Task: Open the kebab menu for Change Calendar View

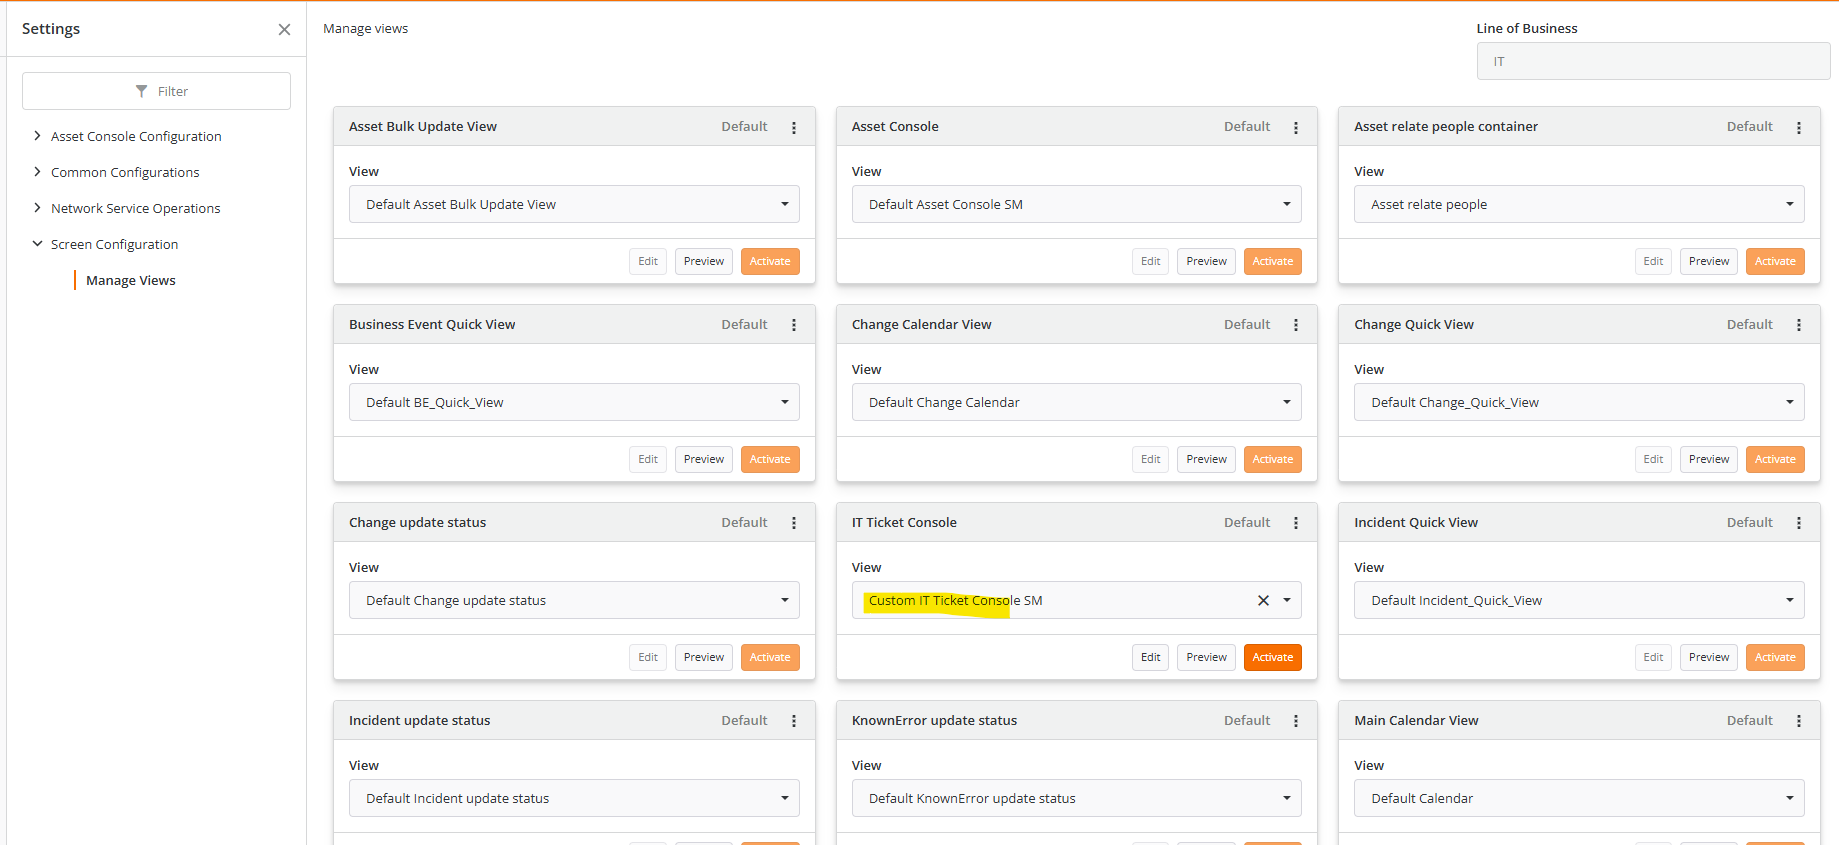Action: (1296, 325)
